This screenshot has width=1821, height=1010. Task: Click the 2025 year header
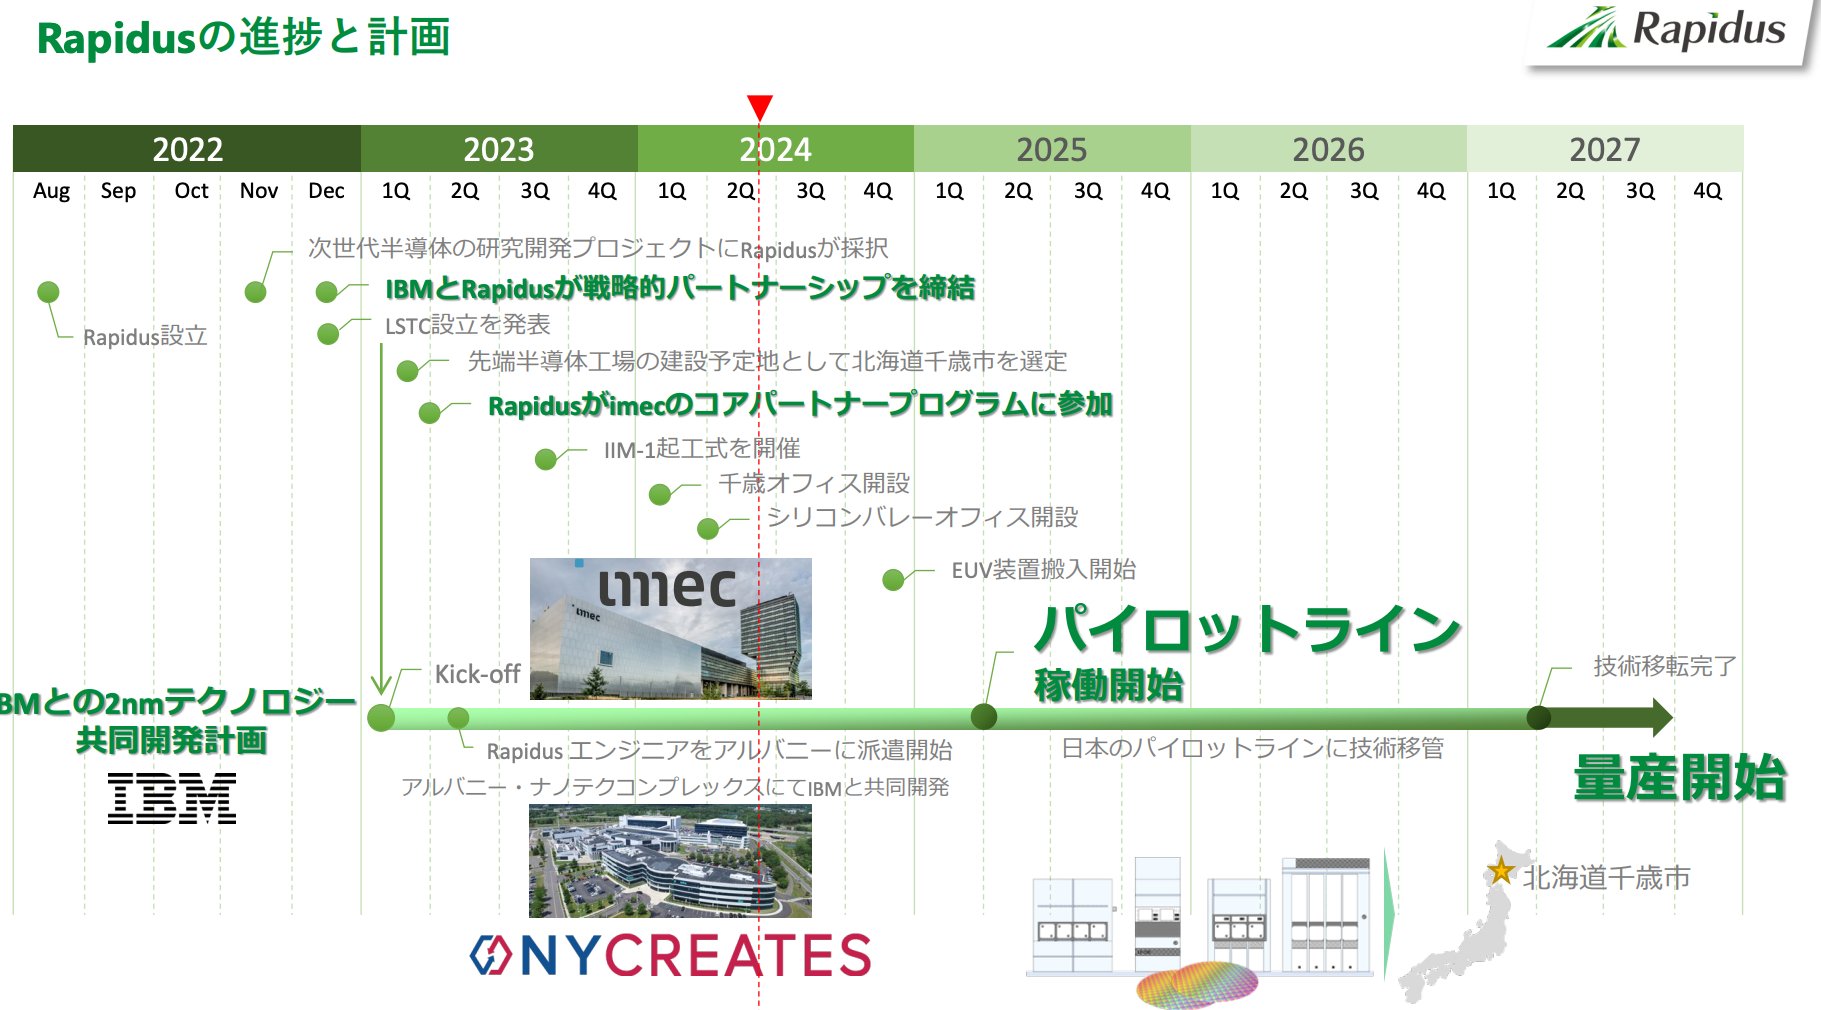point(1052,149)
